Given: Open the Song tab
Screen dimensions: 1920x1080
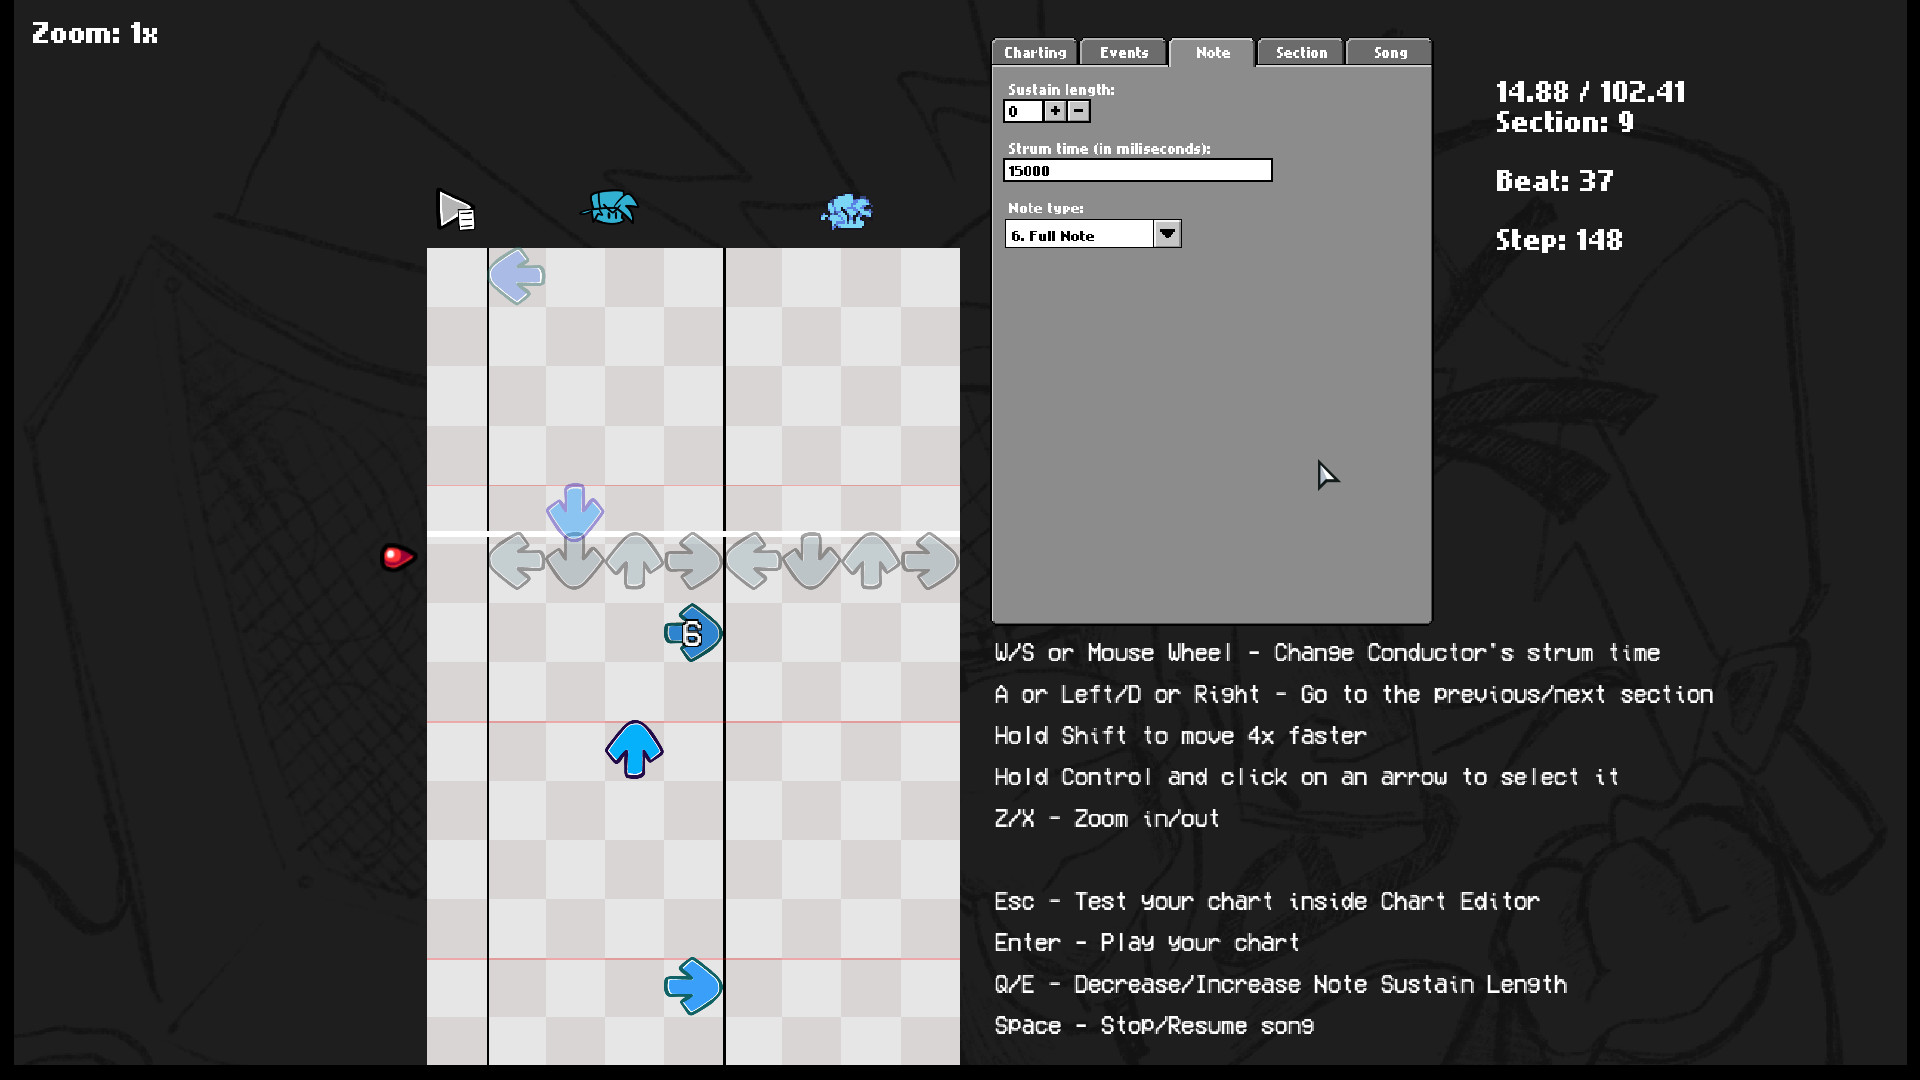Looking at the screenshot, I should (1388, 52).
